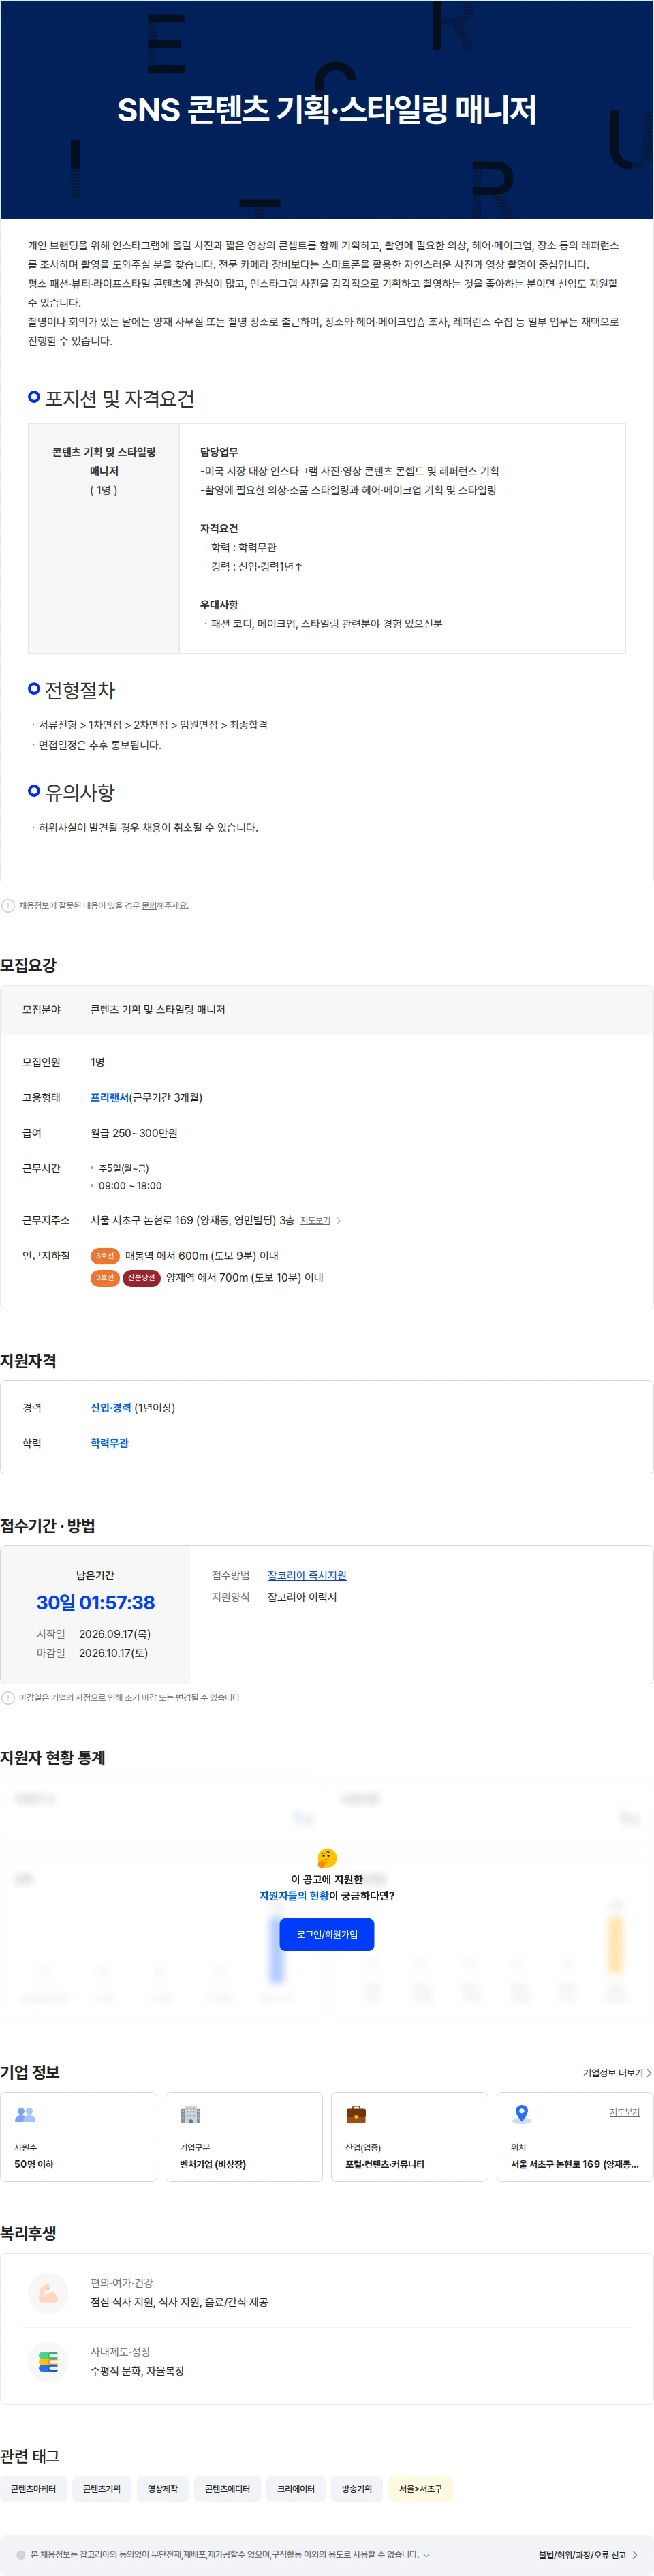
Task: Click the map pin icon in 위치 card
Action: click(x=521, y=2114)
